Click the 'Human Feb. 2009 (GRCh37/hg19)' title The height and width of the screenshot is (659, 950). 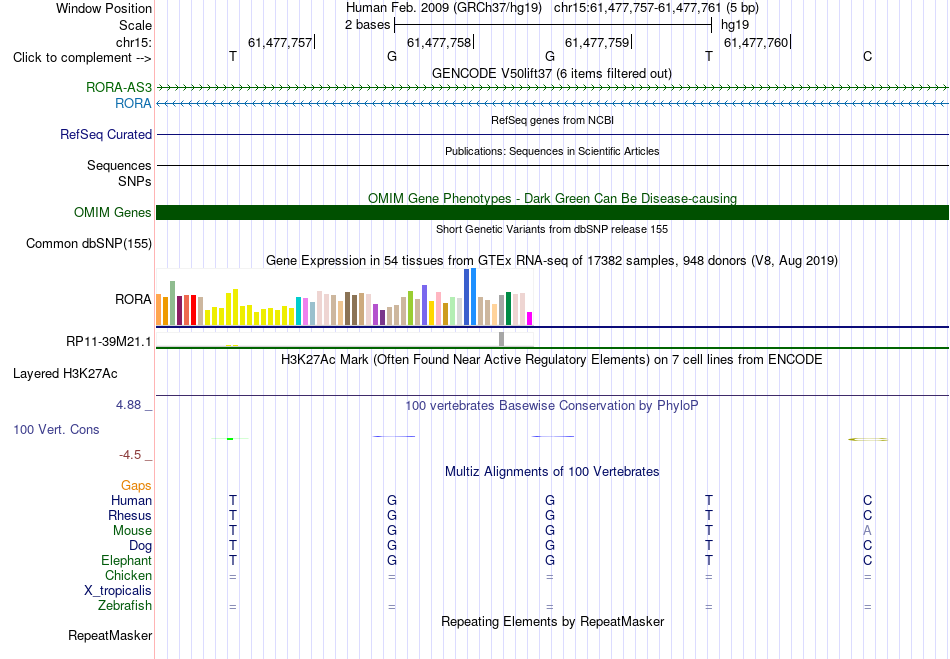(x=443, y=8)
